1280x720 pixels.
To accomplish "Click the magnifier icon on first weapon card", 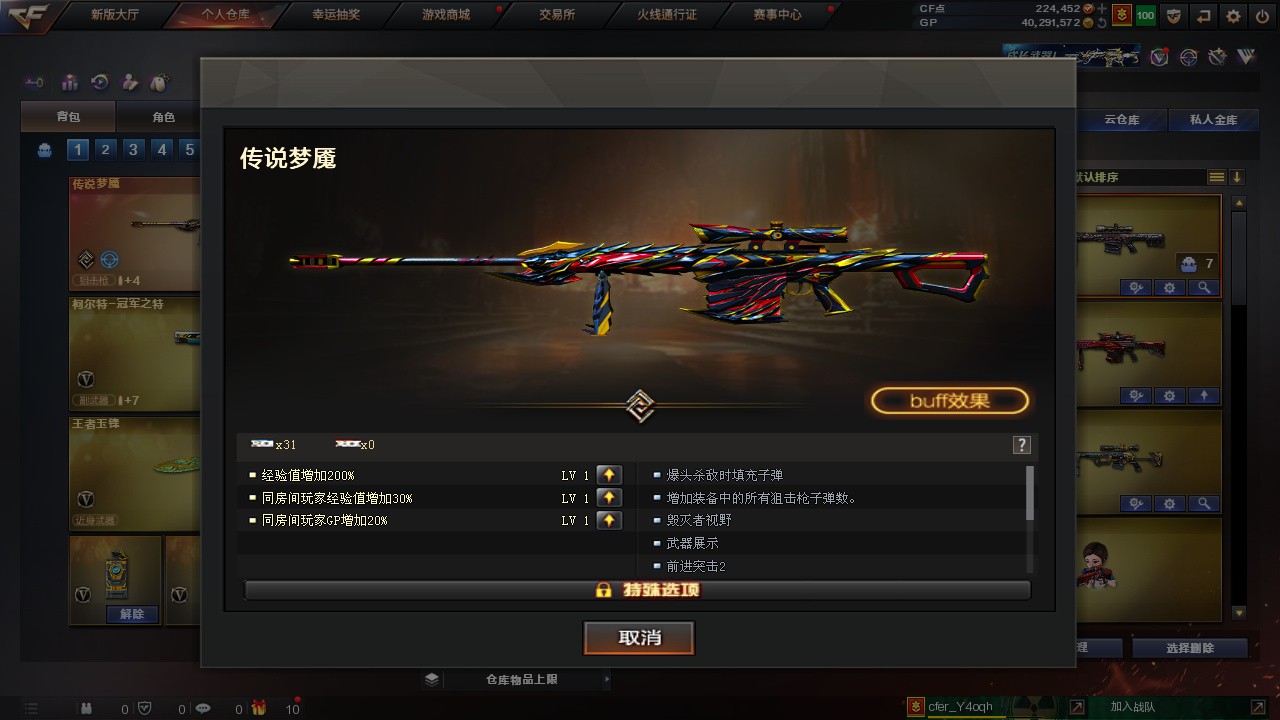I will click(1204, 287).
